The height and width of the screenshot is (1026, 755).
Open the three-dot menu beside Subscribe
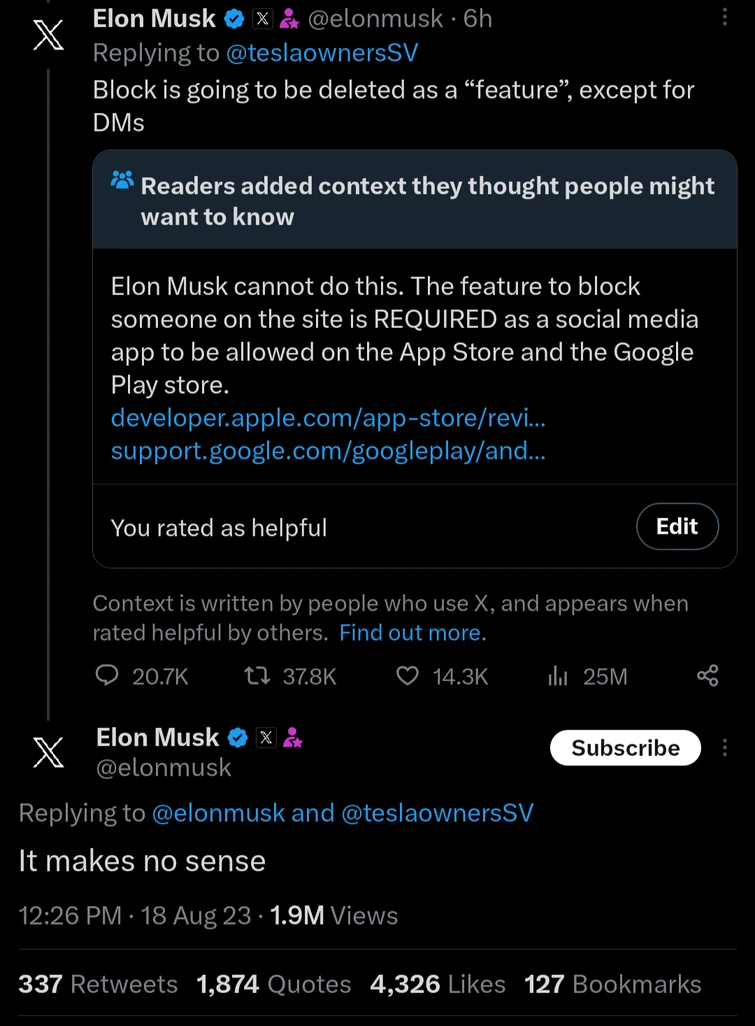click(x=725, y=748)
